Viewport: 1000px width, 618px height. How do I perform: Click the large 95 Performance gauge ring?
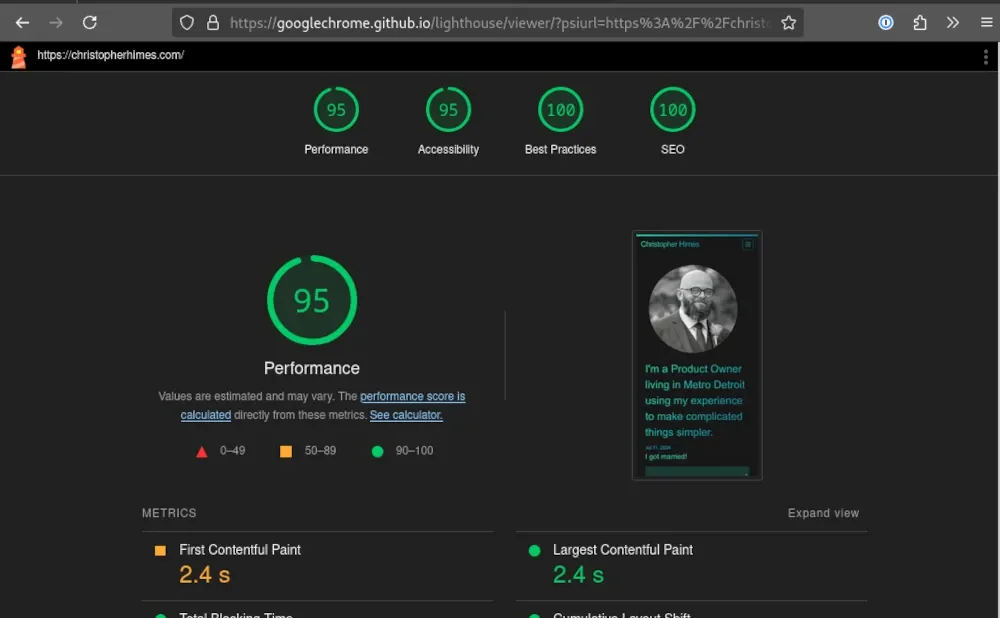pos(312,300)
